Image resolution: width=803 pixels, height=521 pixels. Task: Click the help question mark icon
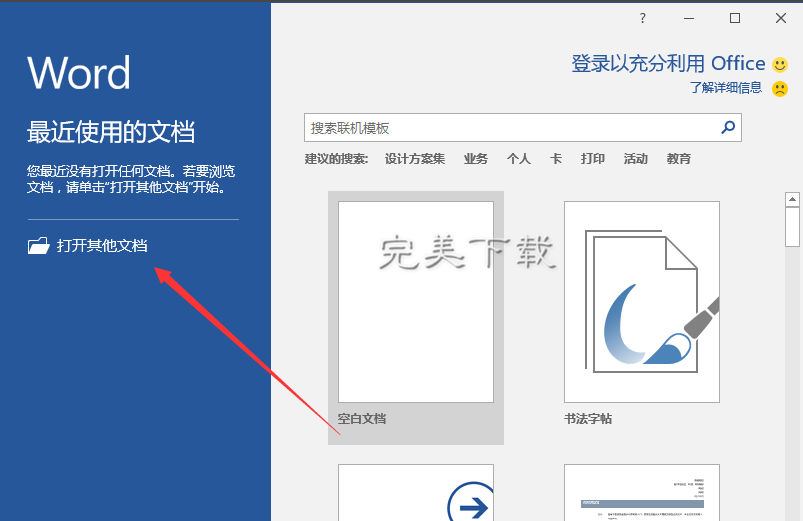pos(643,18)
